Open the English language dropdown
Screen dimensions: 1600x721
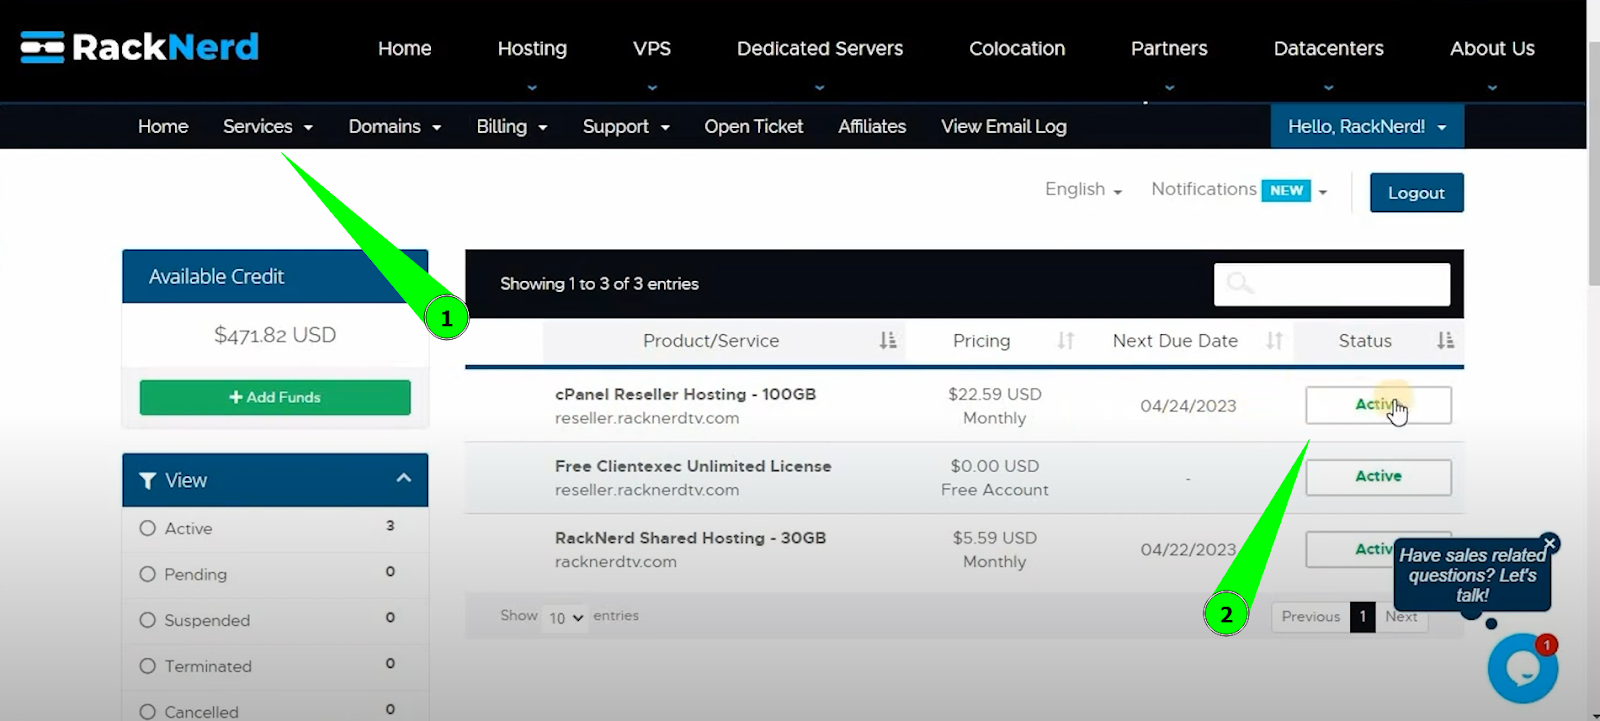coord(1083,190)
